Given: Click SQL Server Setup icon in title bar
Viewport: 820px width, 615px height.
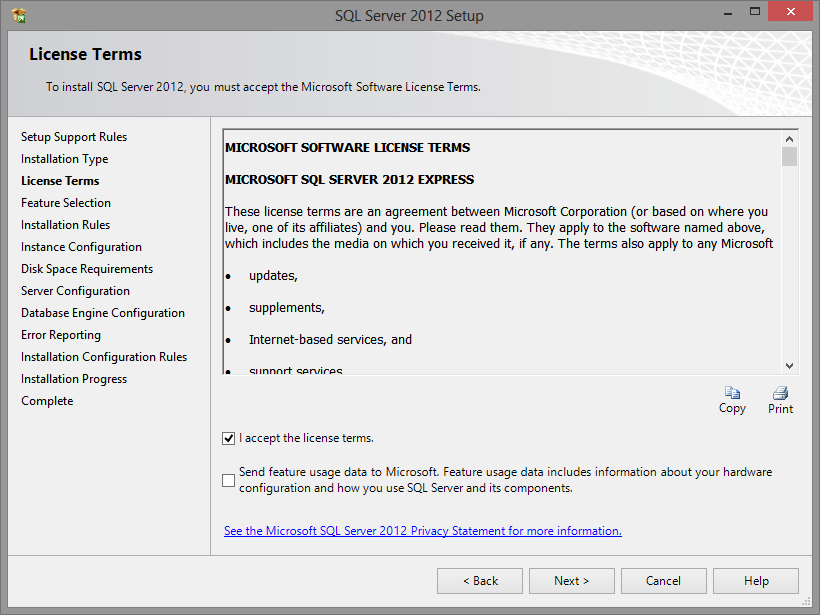Looking at the screenshot, I should [x=18, y=15].
